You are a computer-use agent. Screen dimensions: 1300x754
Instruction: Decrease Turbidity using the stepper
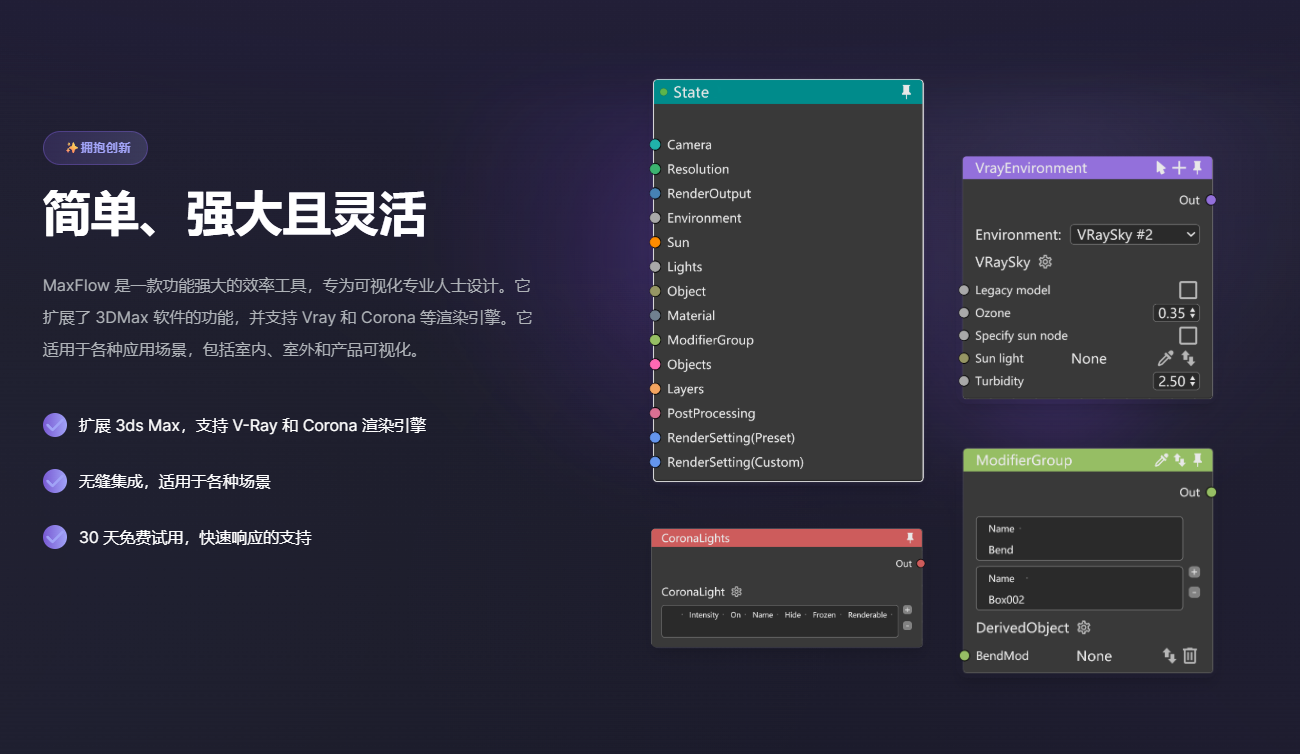pos(1191,384)
